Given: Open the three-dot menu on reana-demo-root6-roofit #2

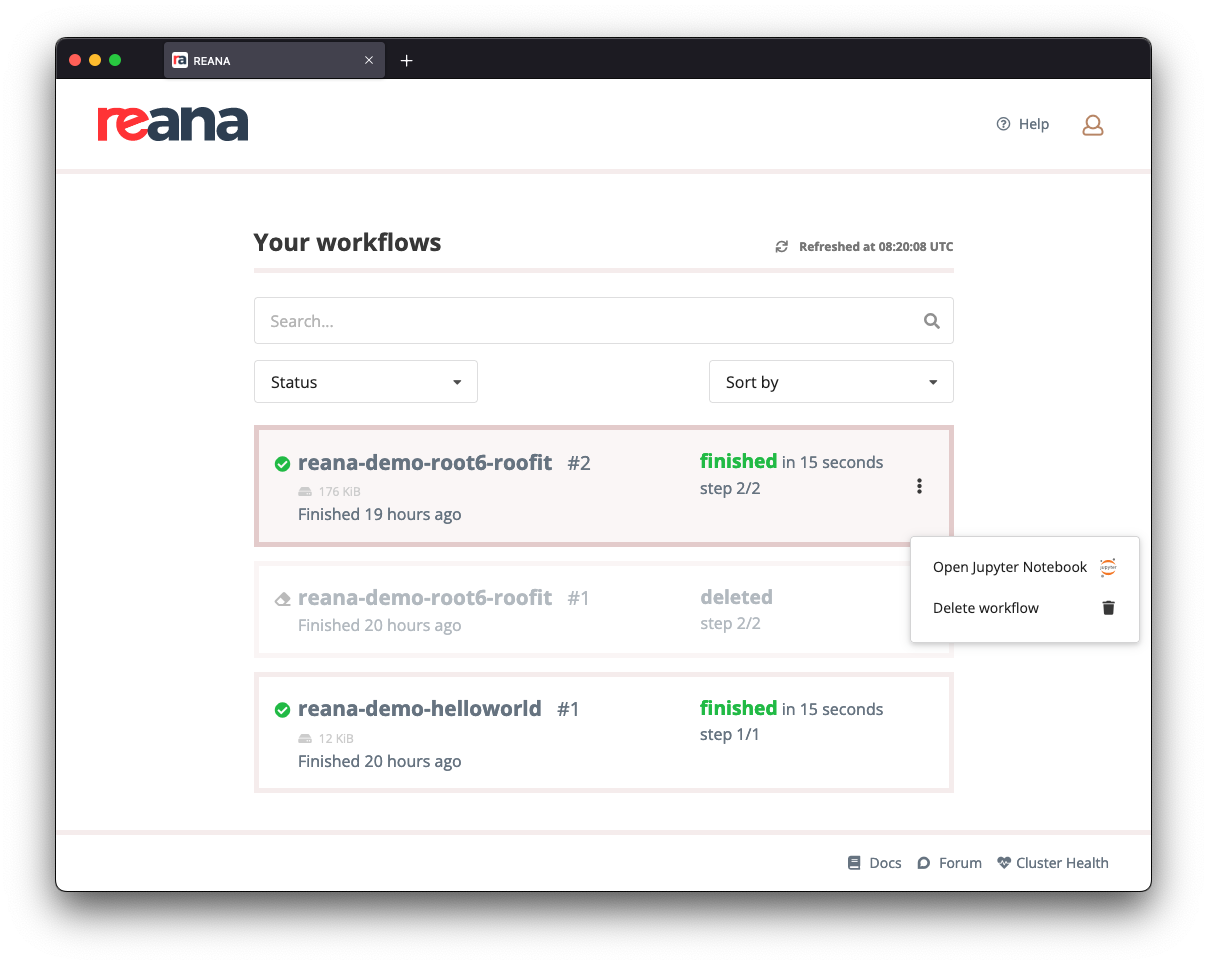Looking at the screenshot, I should click(919, 485).
